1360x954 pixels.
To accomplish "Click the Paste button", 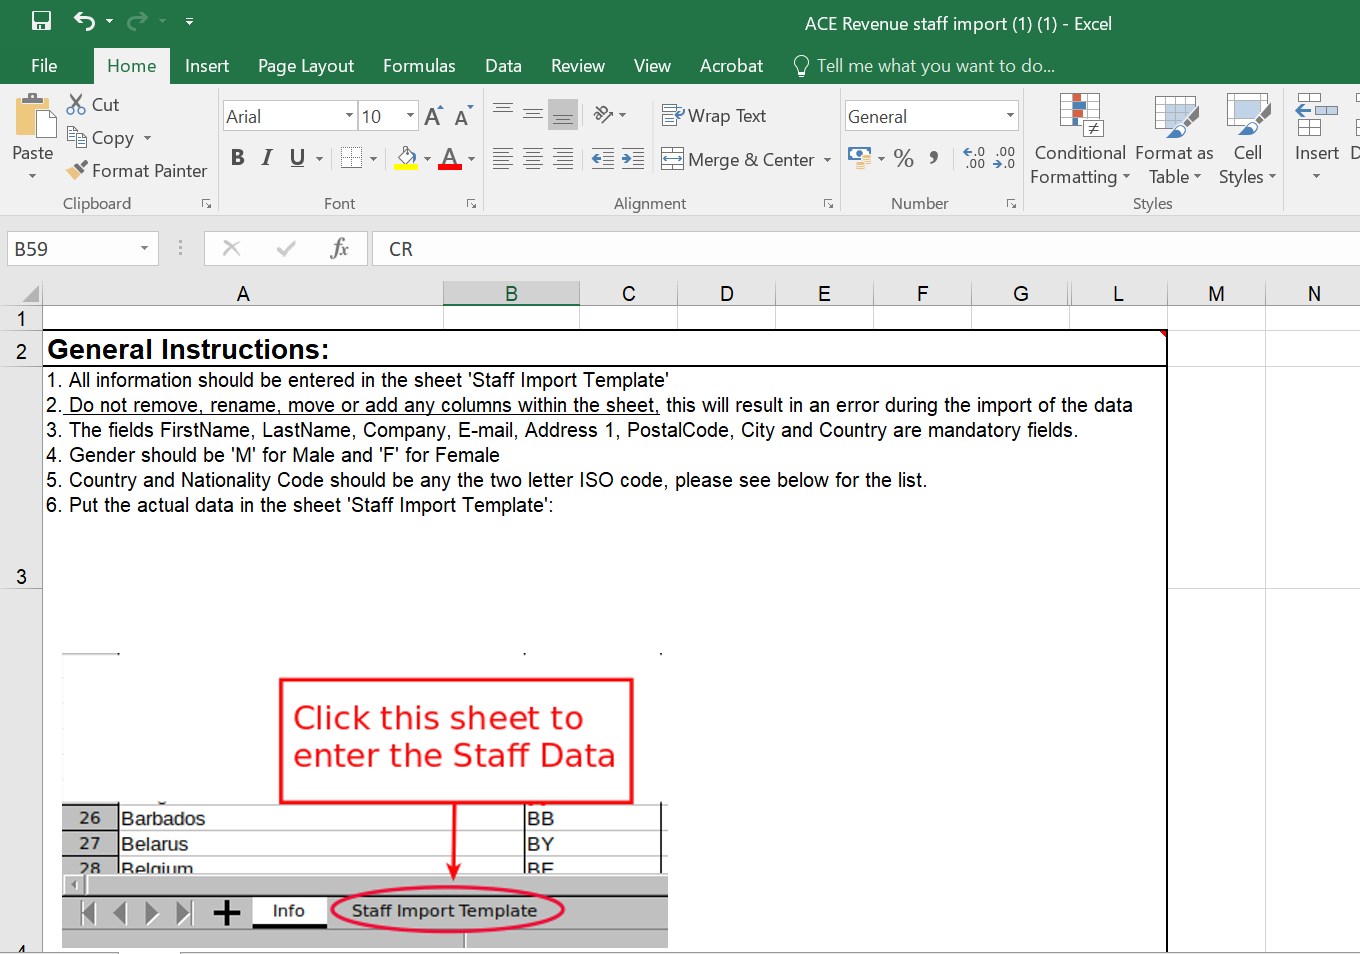I will (33, 137).
